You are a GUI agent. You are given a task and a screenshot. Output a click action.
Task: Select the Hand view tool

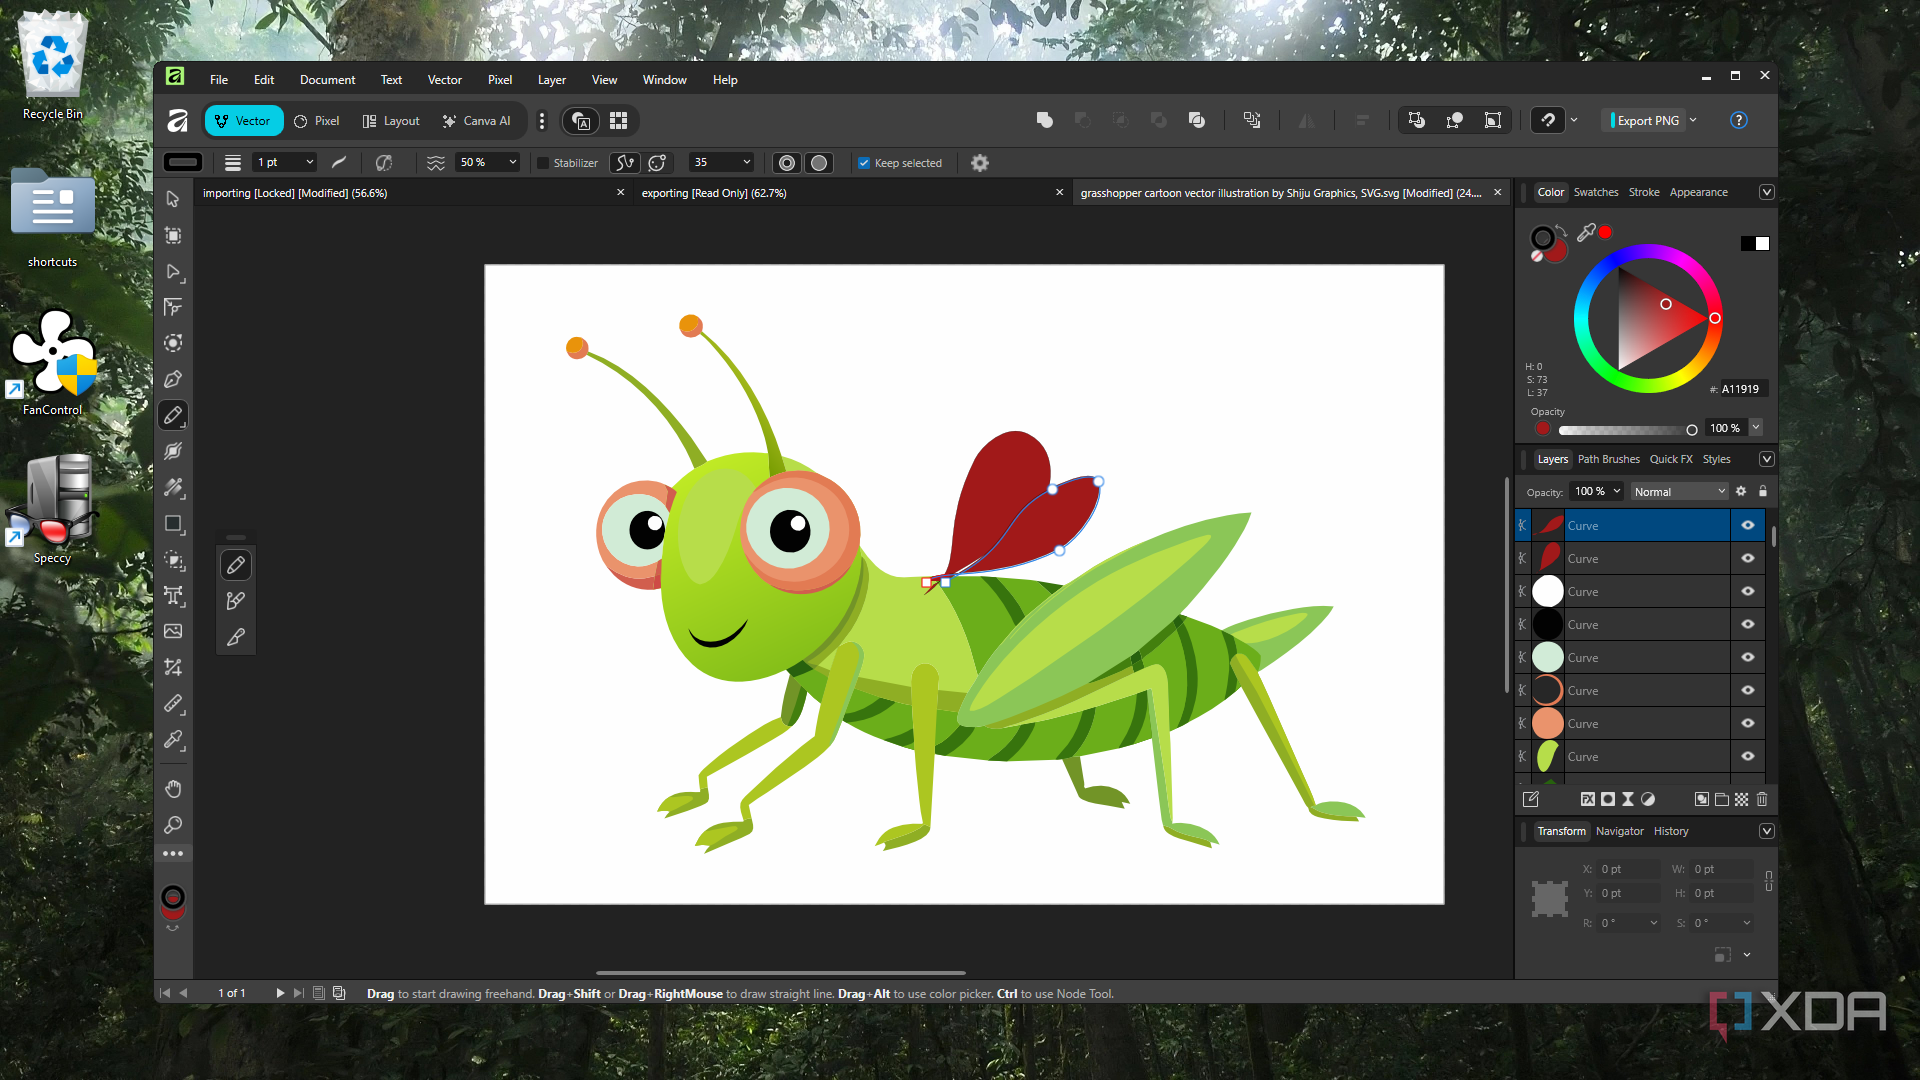pos(173,789)
